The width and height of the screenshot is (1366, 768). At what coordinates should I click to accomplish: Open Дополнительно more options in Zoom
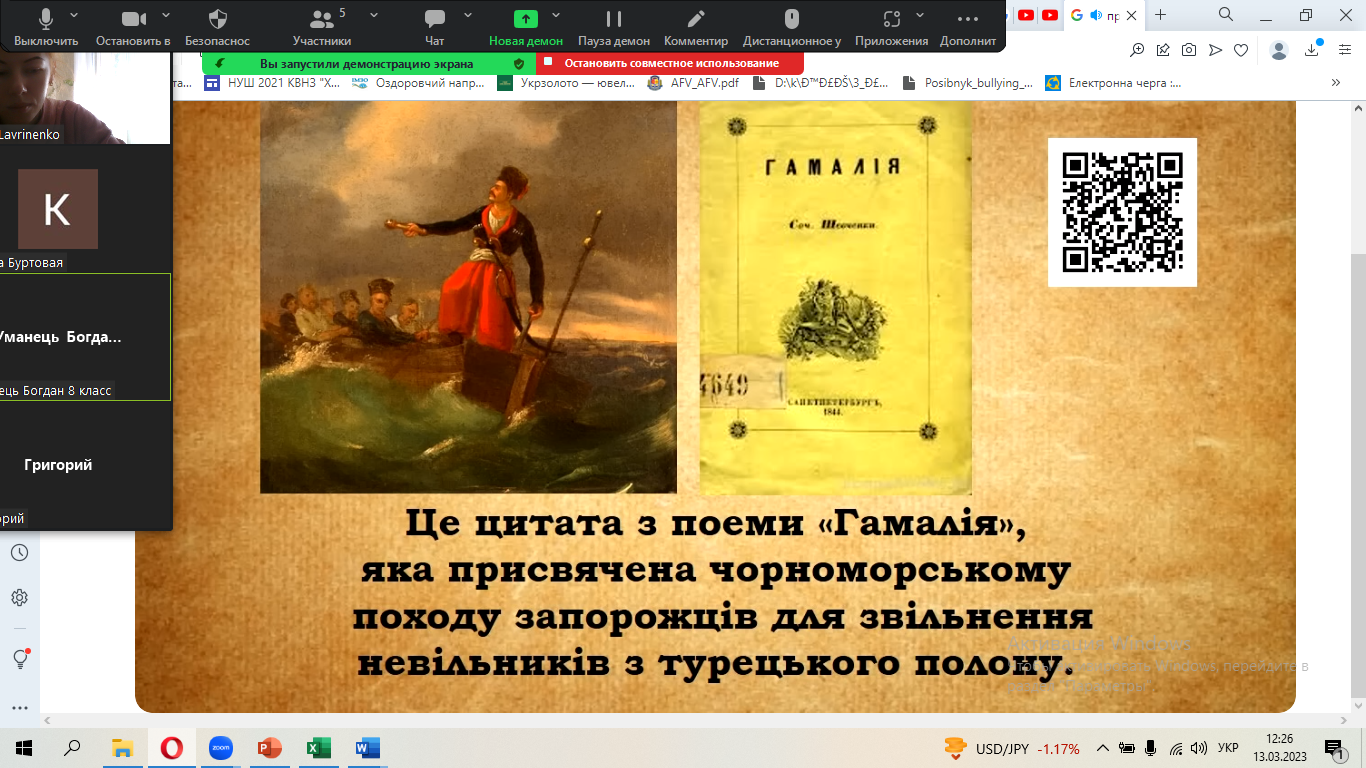[x=968, y=27]
